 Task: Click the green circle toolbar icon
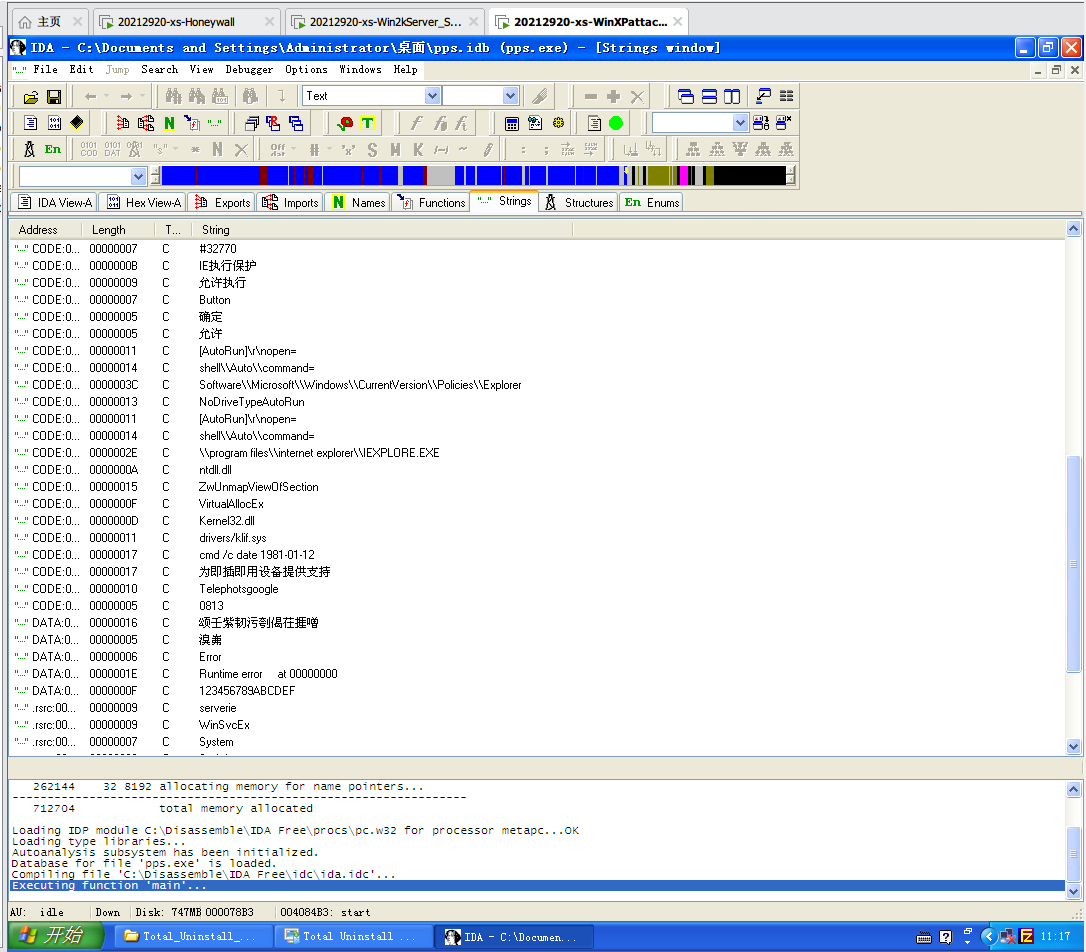point(616,123)
